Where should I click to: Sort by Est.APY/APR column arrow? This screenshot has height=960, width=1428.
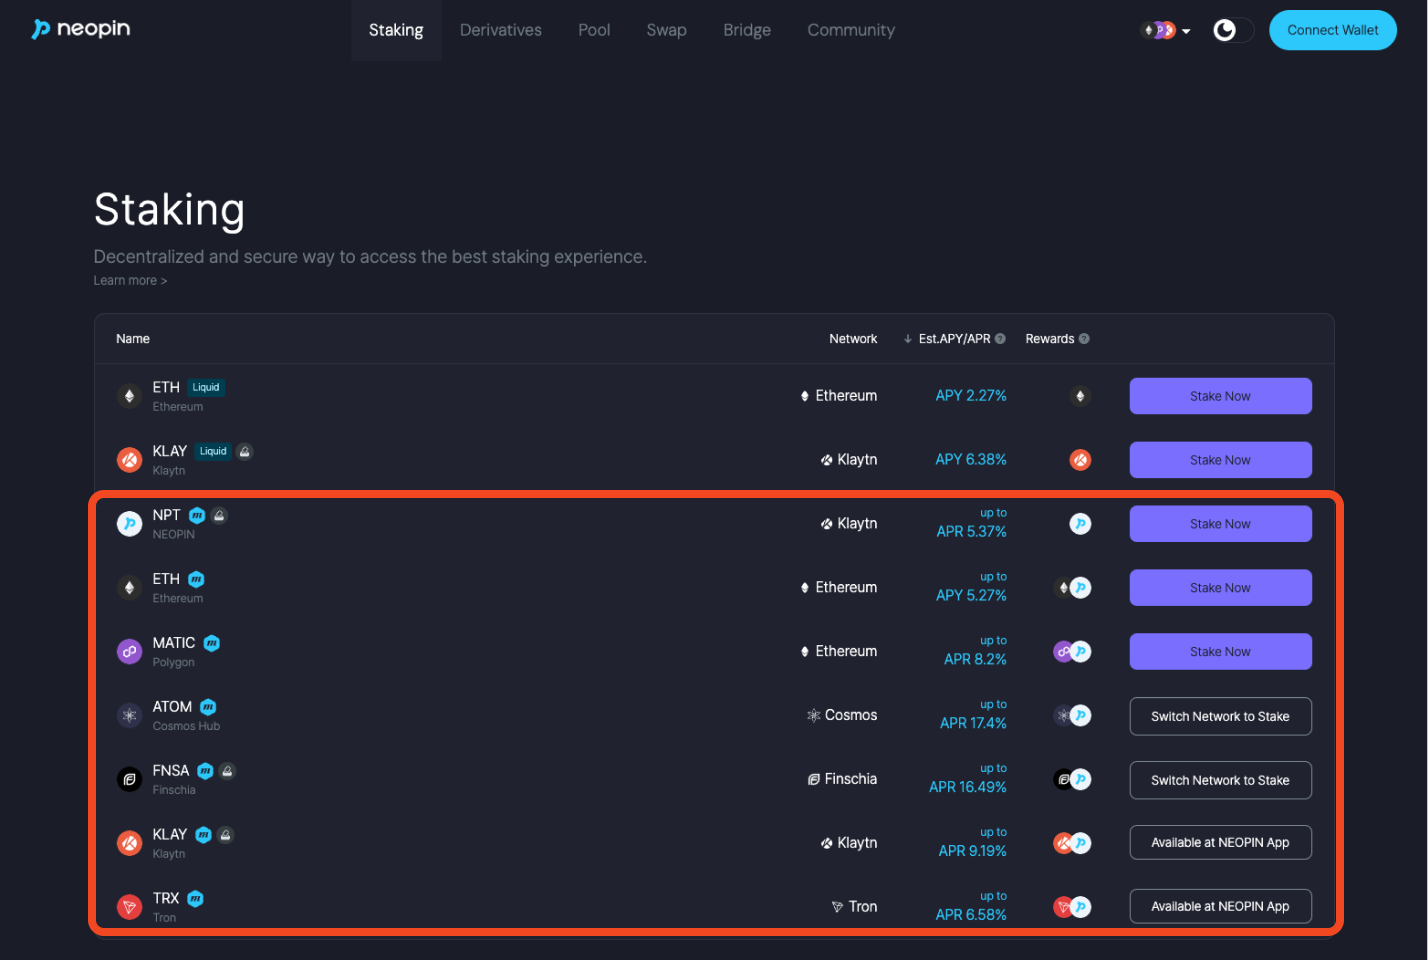pos(908,339)
